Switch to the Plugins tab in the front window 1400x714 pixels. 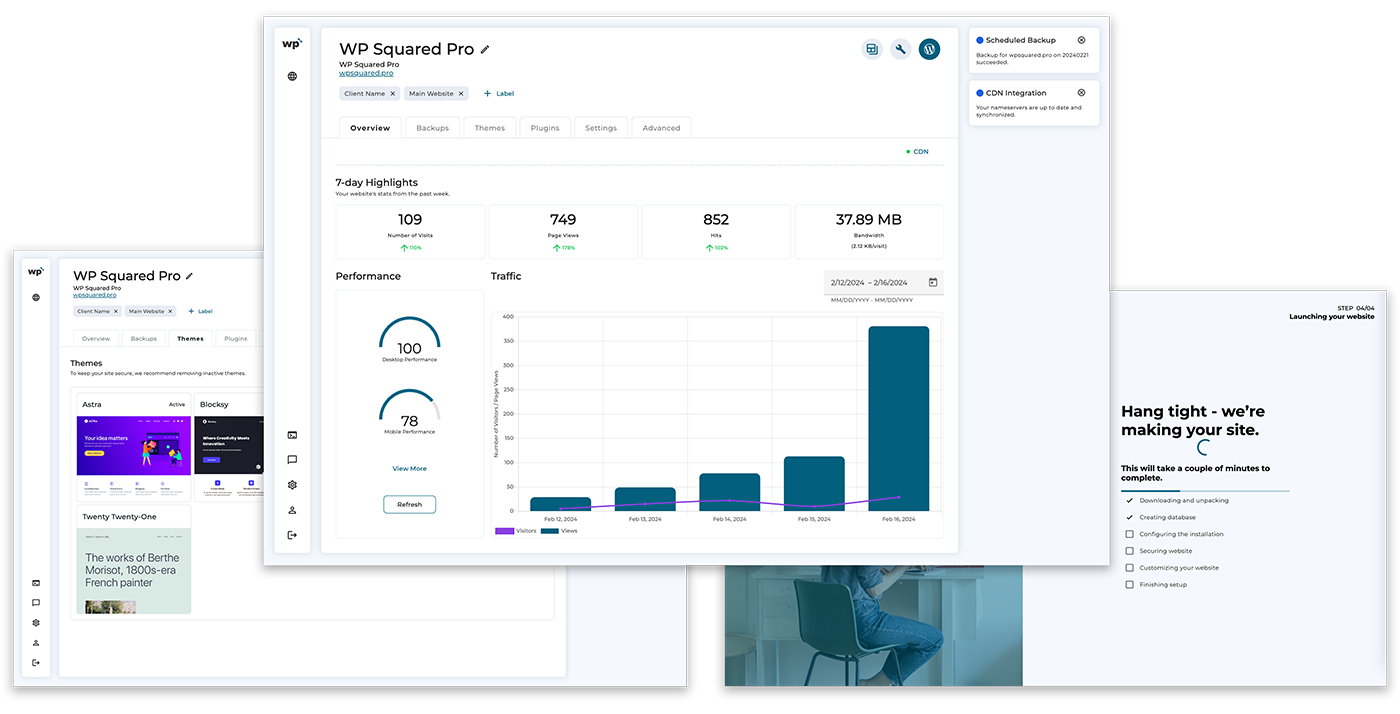coord(545,128)
